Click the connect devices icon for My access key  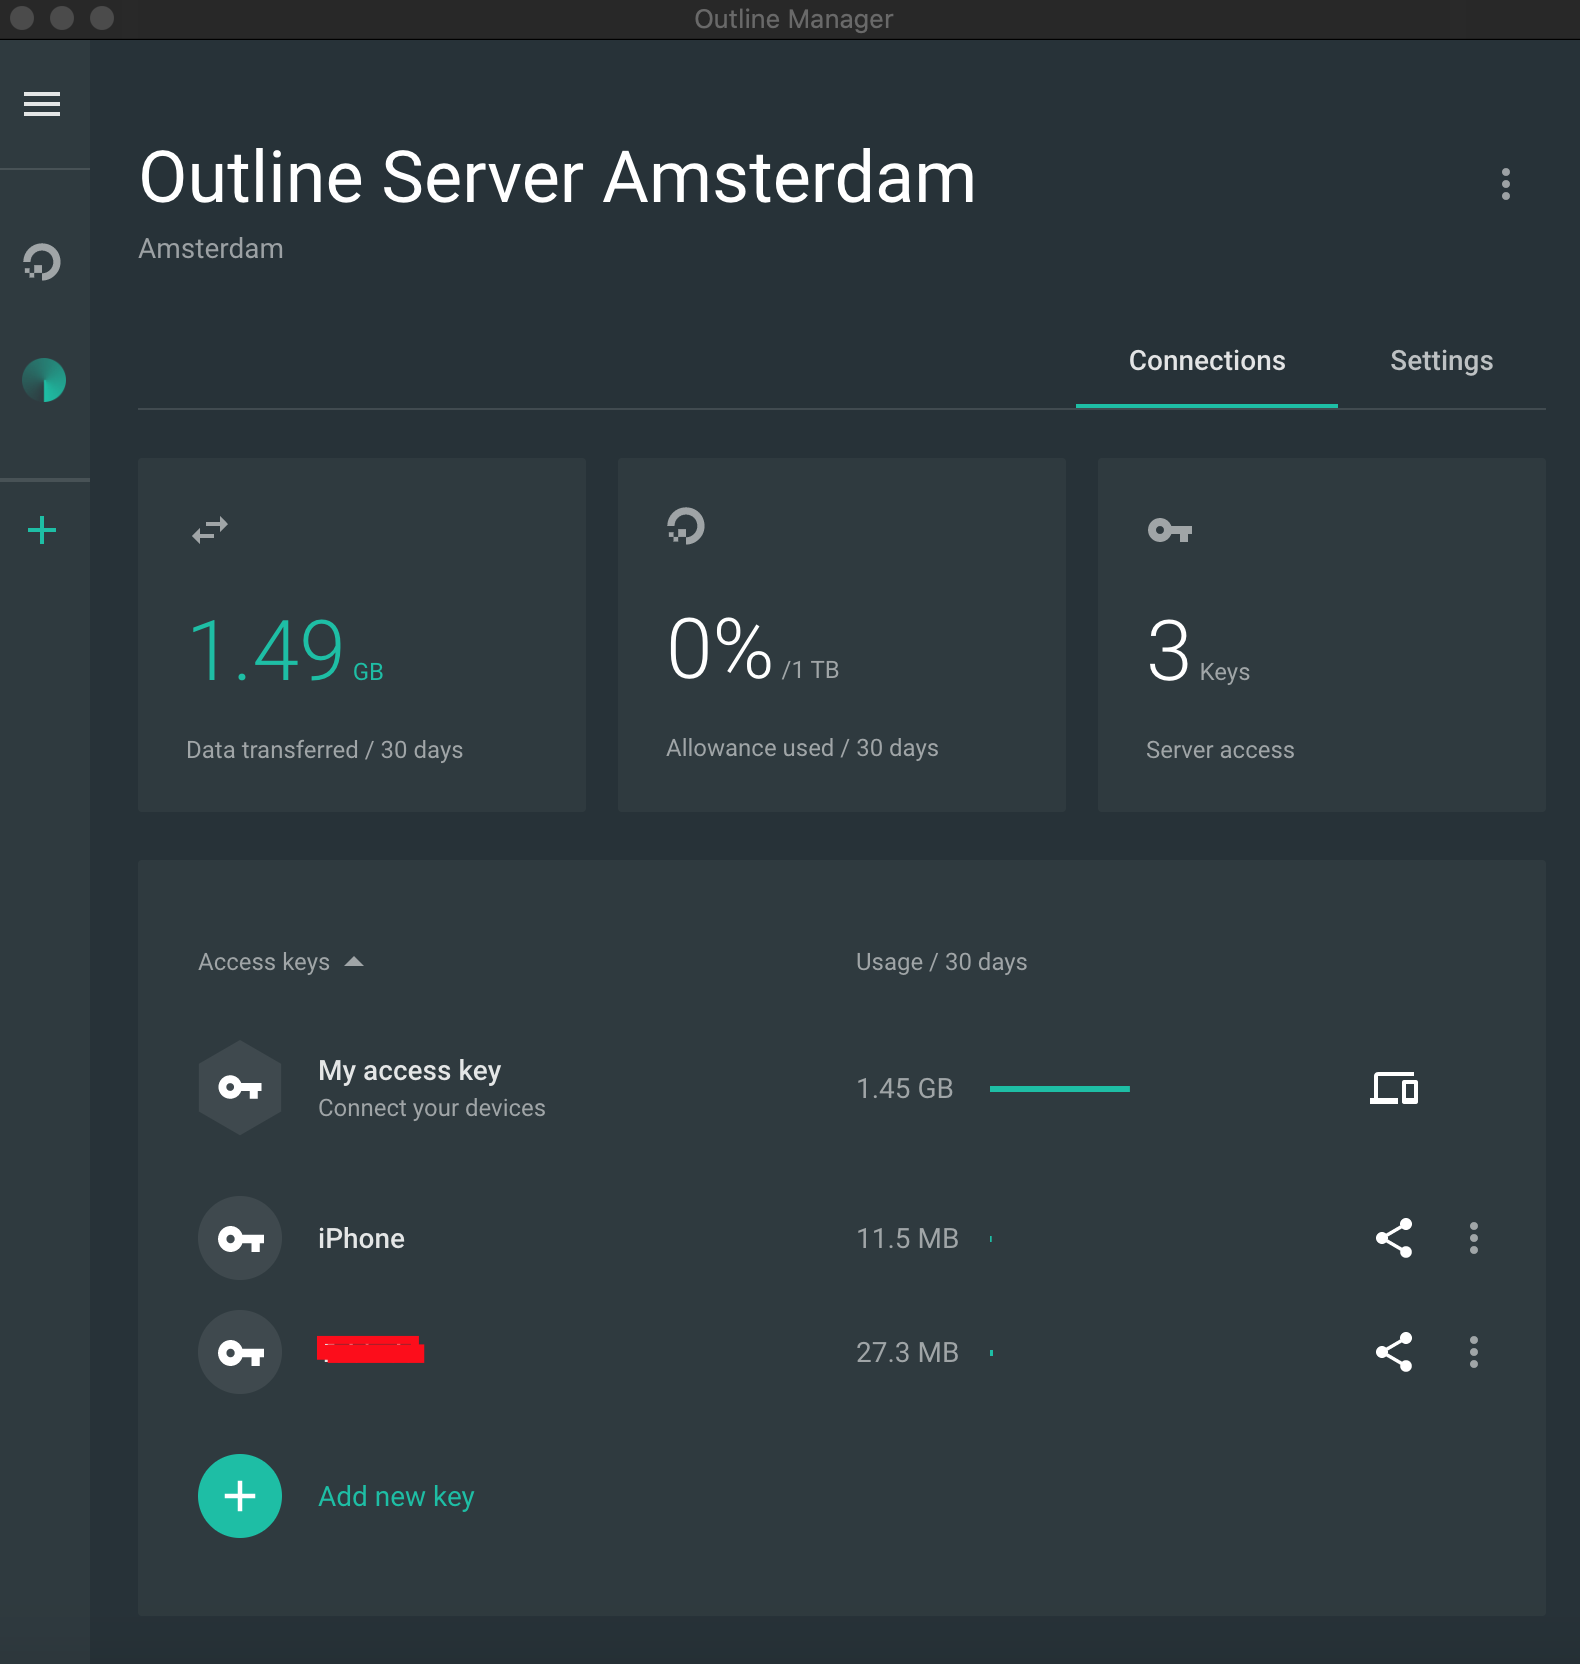(x=1393, y=1088)
